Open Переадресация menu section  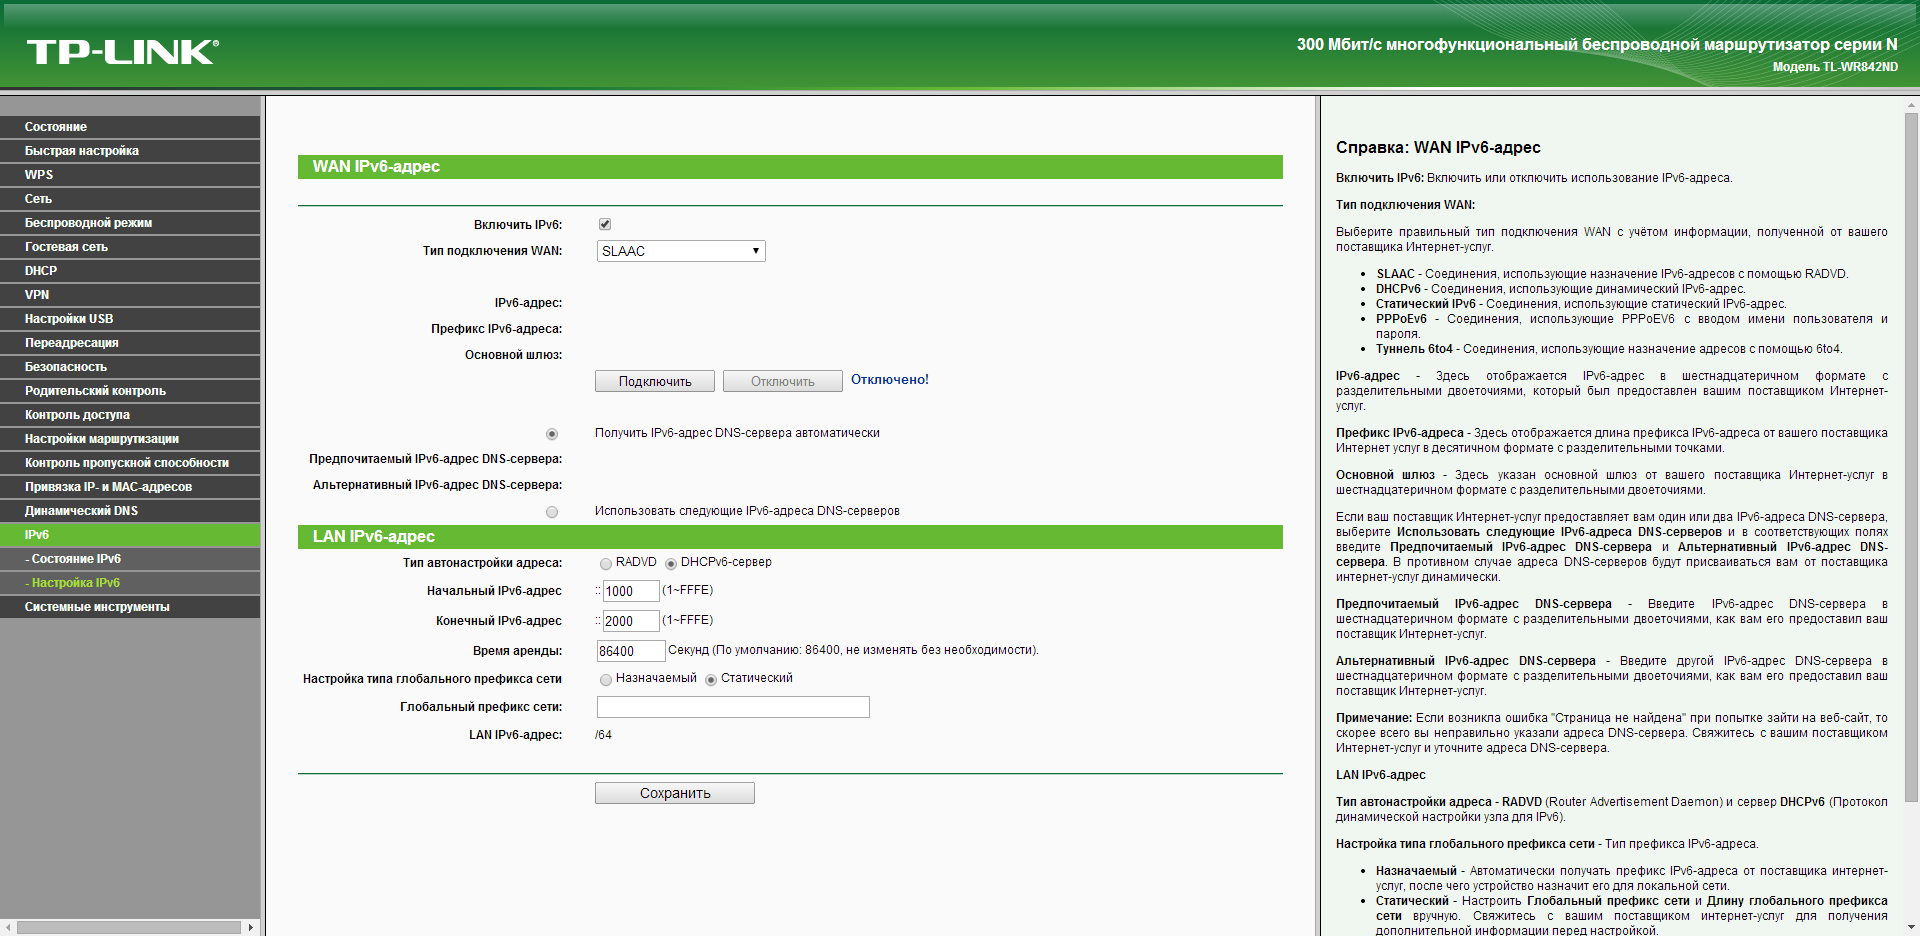point(130,343)
